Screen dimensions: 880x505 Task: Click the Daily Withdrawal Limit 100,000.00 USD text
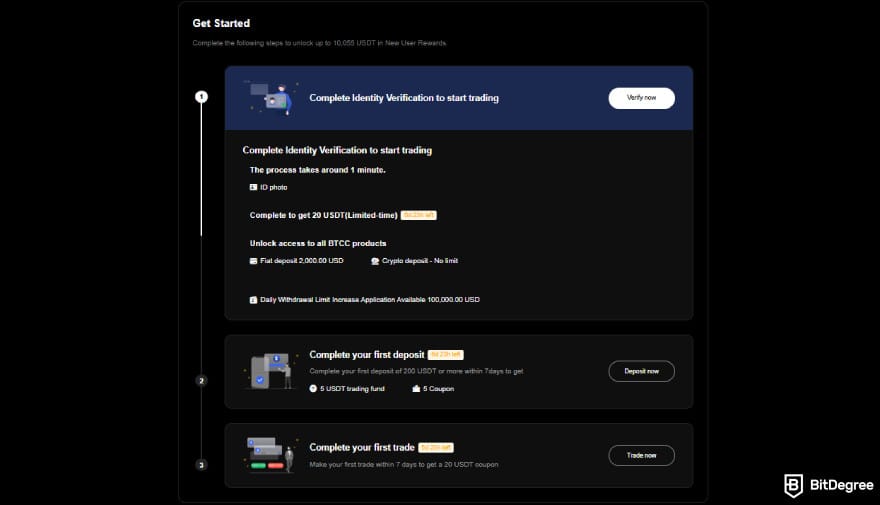click(370, 300)
